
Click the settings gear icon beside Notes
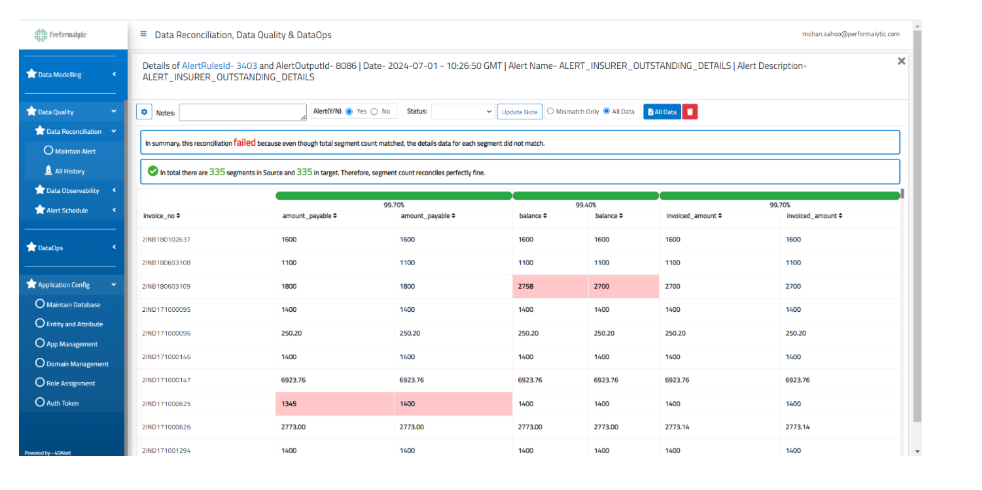point(144,112)
